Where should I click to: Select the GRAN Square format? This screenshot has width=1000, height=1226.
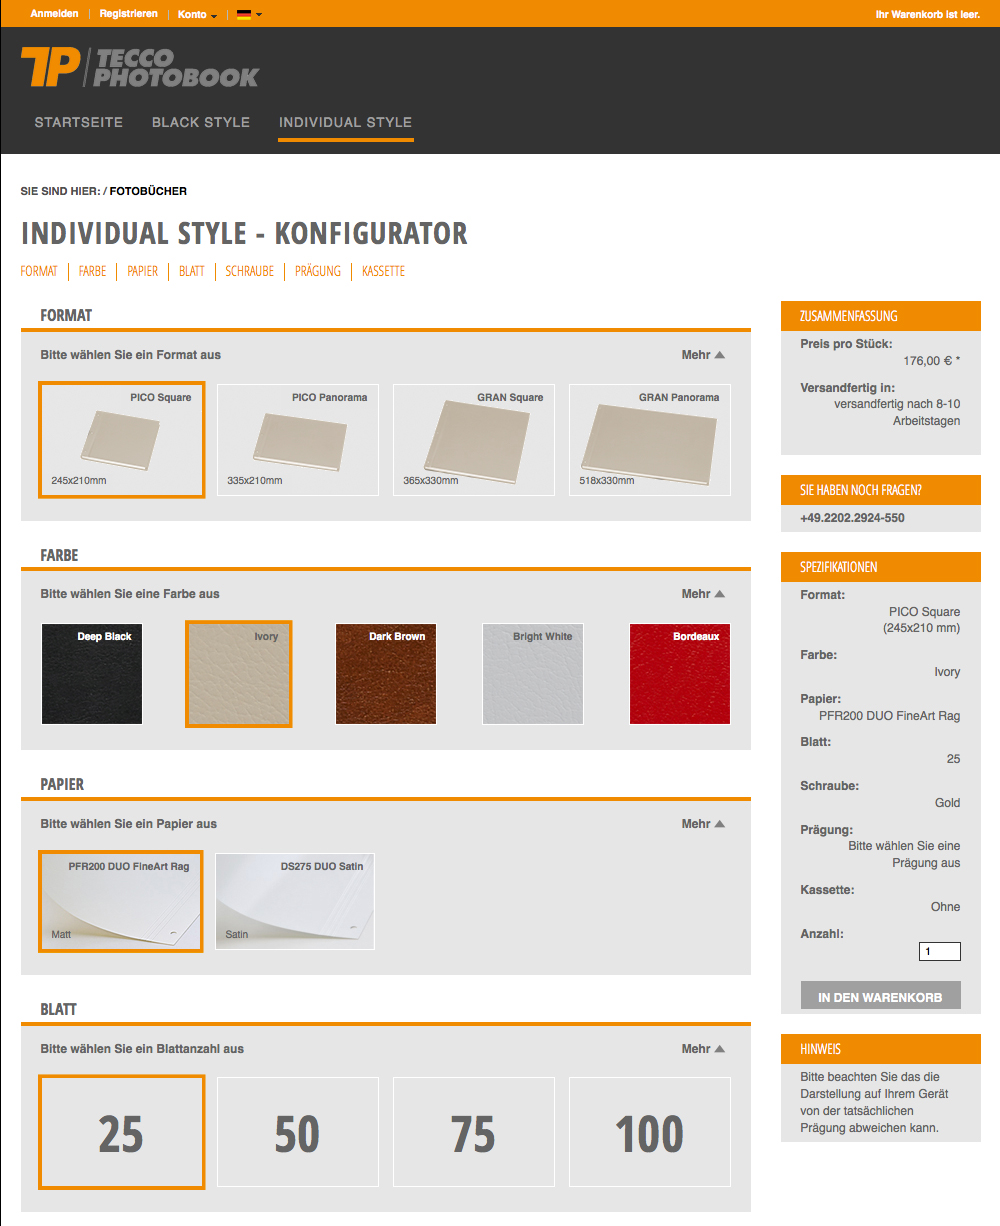tap(474, 440)
